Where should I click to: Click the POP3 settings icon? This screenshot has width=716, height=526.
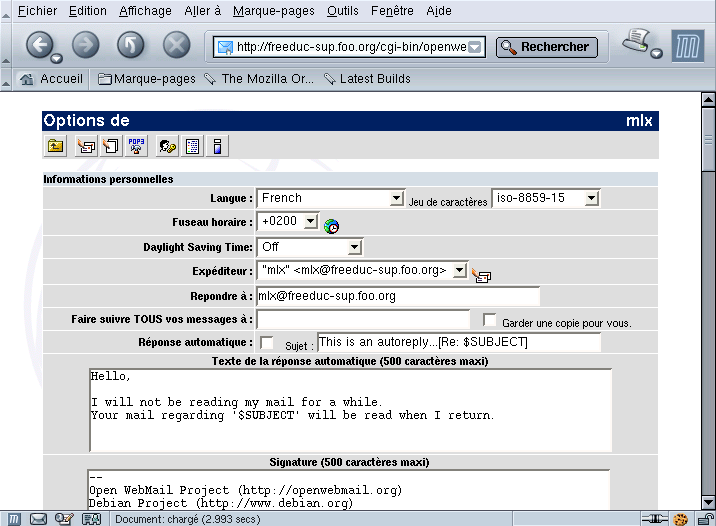136,146
